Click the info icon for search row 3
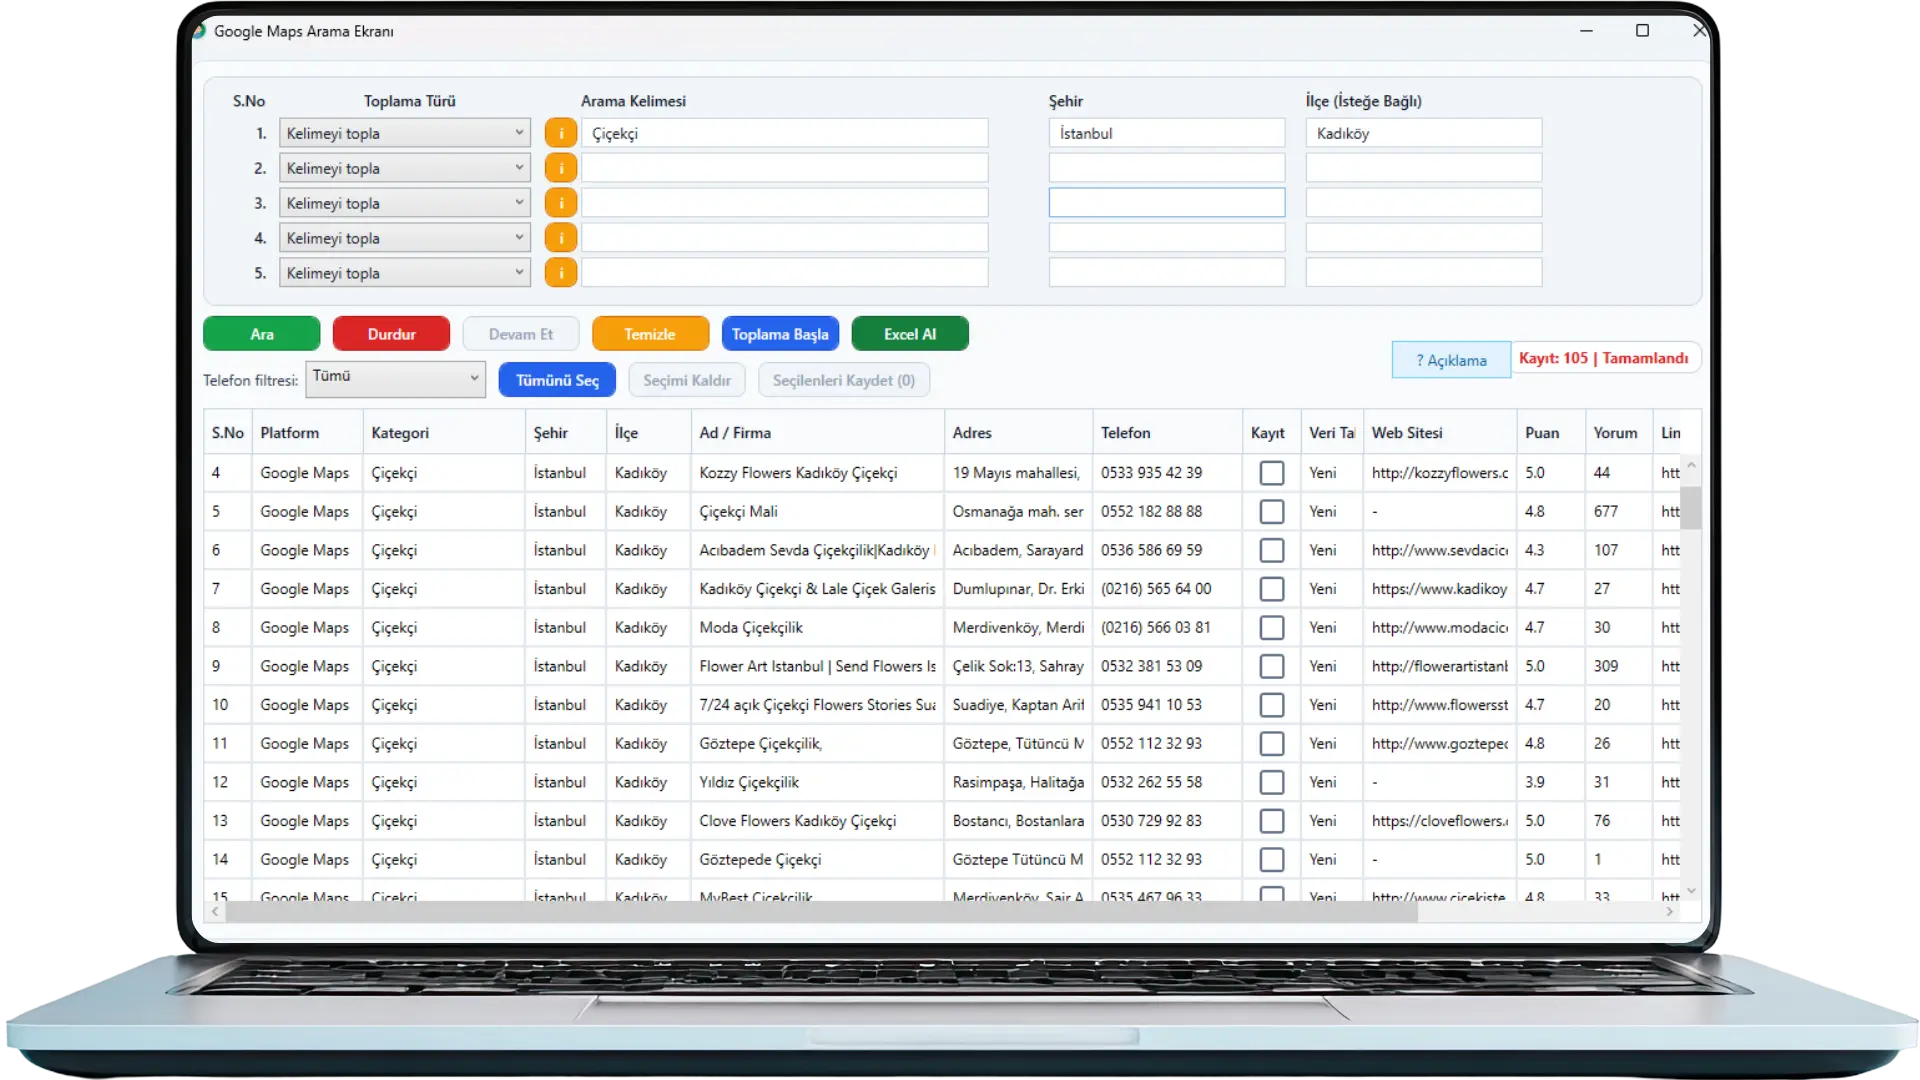Image resolution: width=1920 pixels, height=1080 pixels. click(561, 203)
